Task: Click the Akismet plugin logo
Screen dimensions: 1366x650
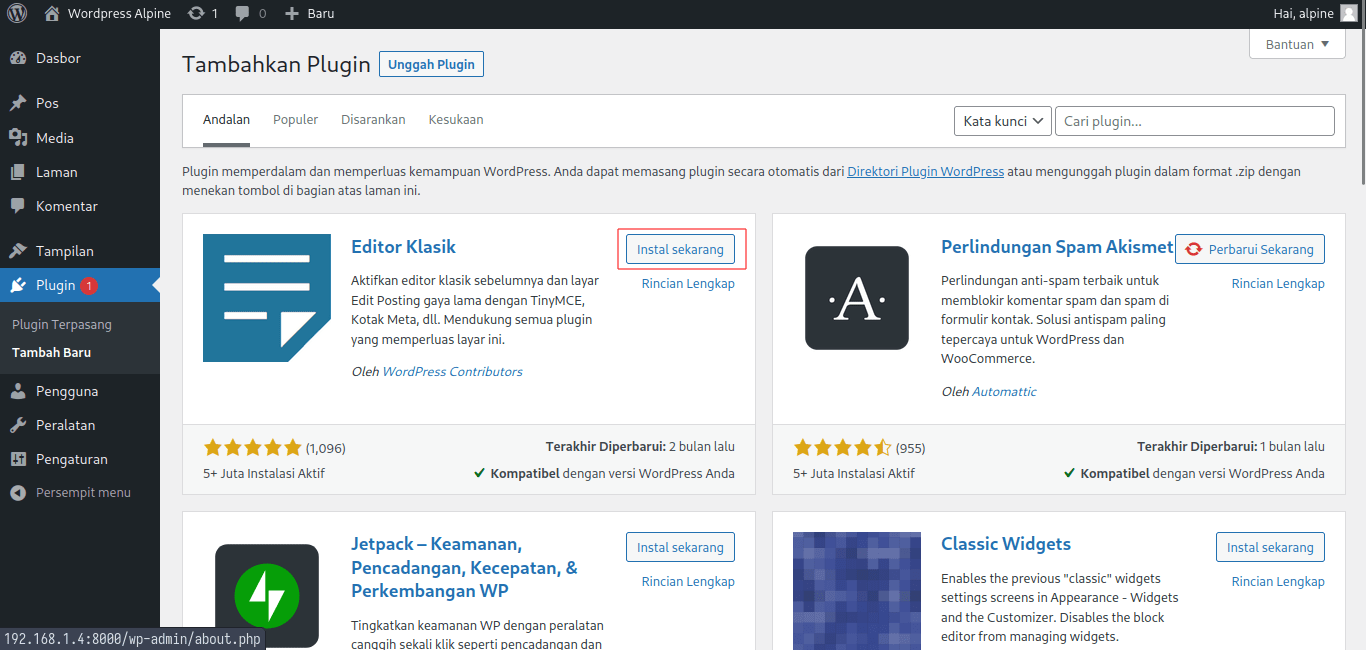Action: click(857, 298)
